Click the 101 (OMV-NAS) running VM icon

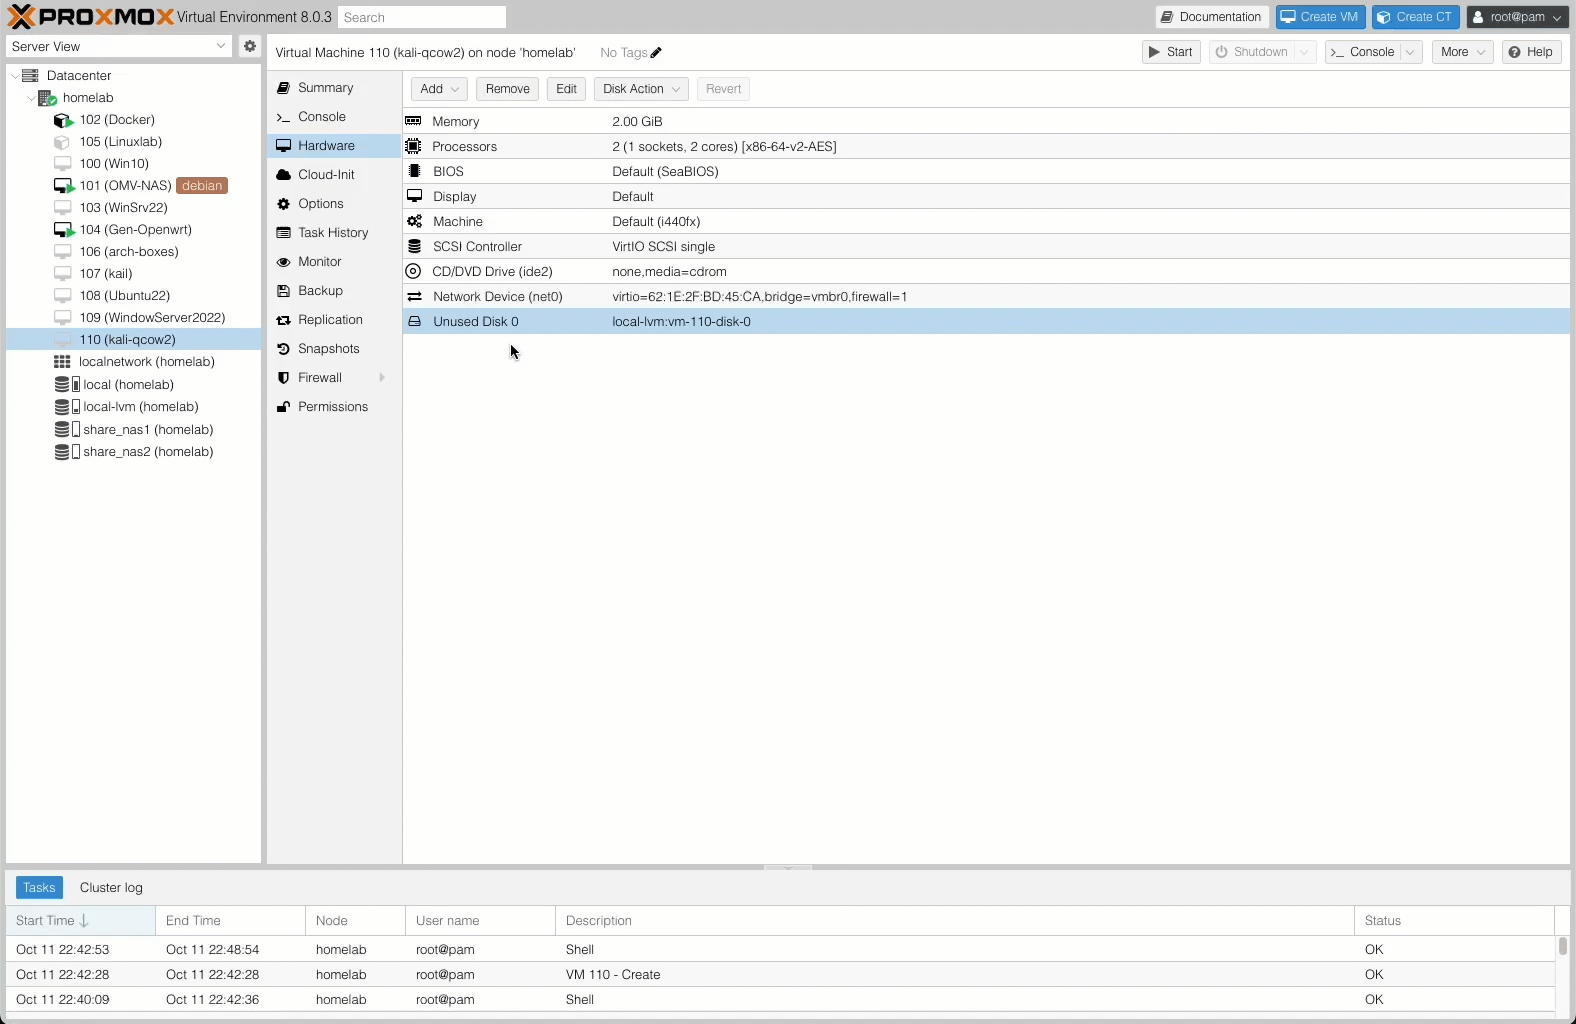click(x=64, y=186)
